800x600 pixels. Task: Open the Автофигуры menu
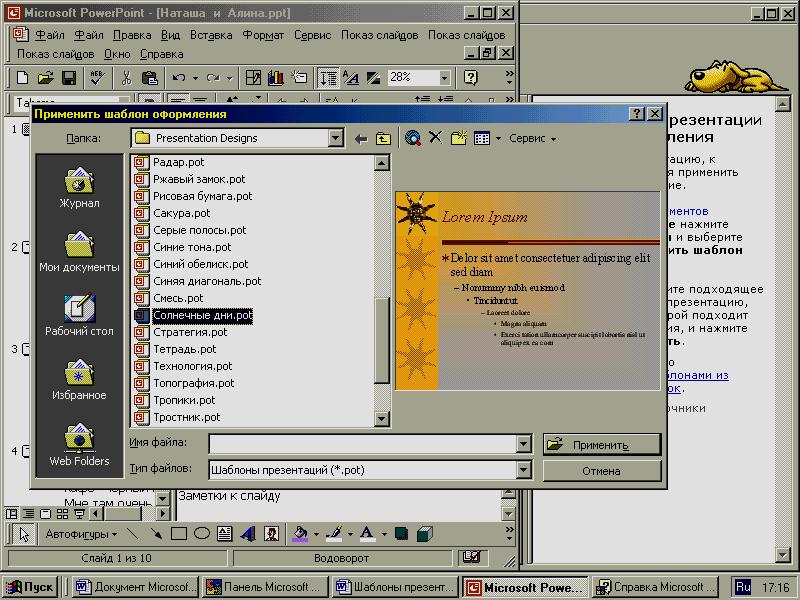[81, 534]
